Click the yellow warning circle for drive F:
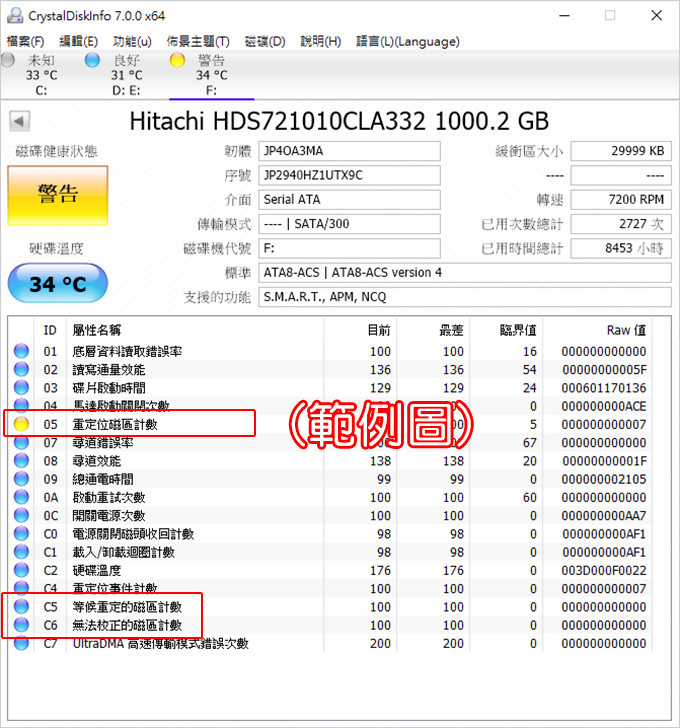Image resolution: width=680 pixels, height=728 pixels. (177, 60)
